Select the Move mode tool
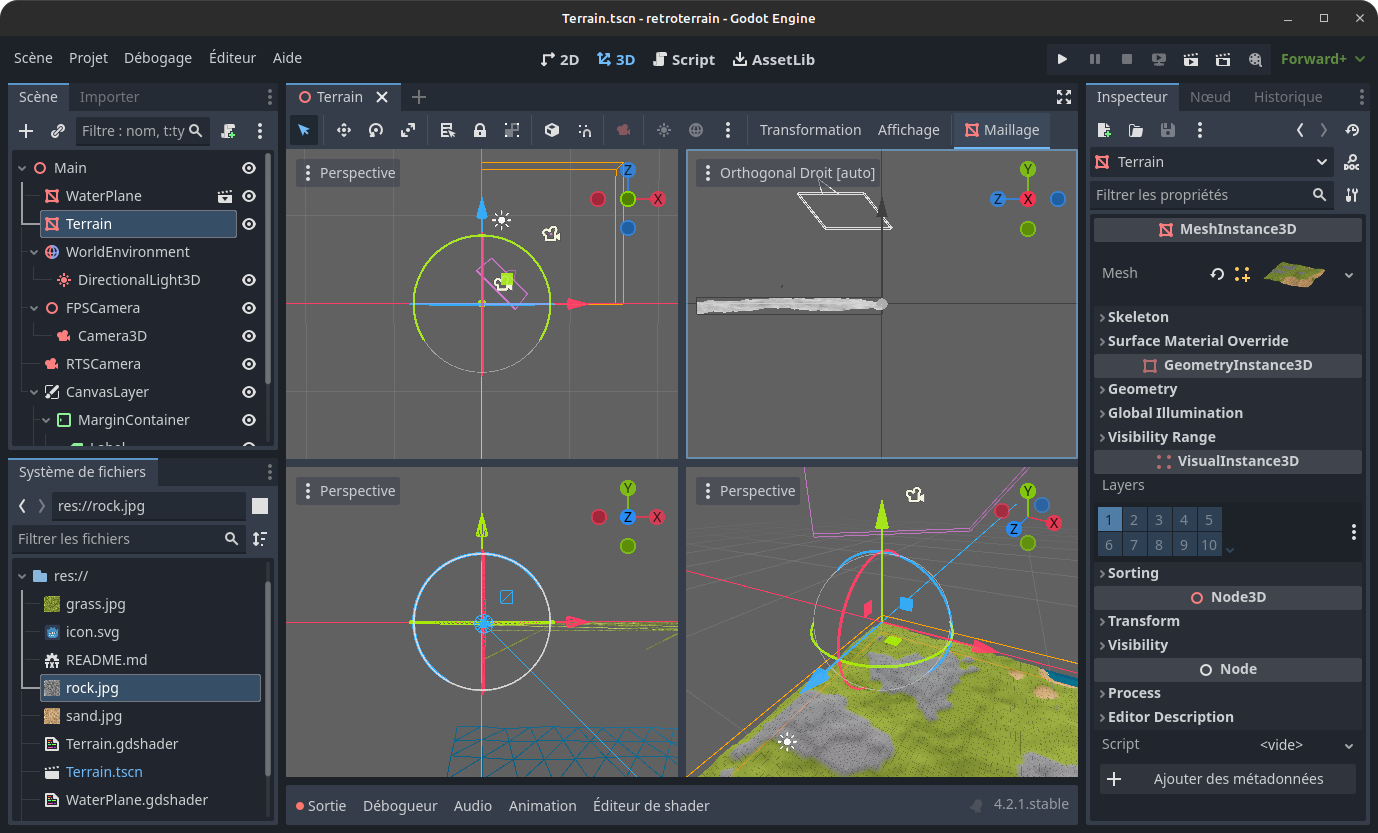1378x833 pixels. click(x=344, y=130)
